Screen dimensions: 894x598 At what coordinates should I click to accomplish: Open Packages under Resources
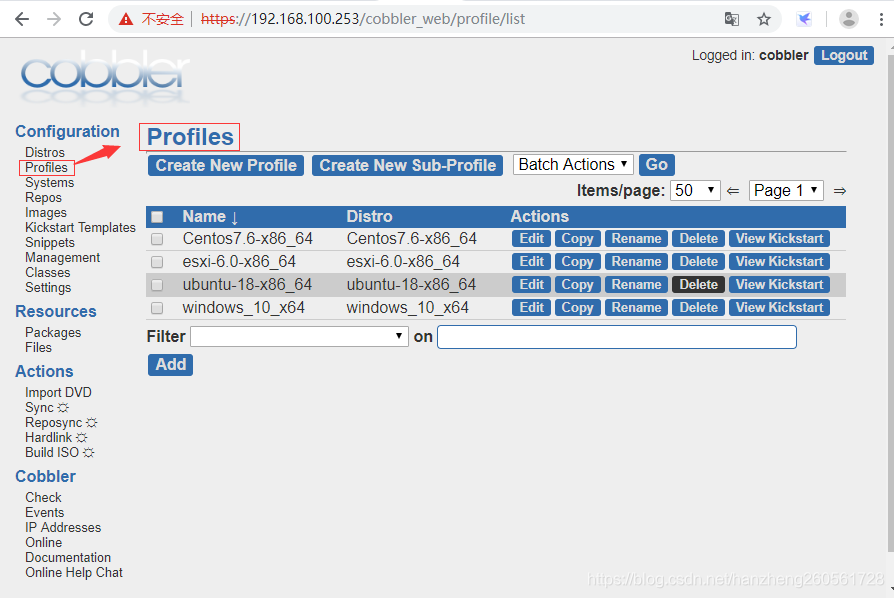pyautogui.click(x=53, y=332)
